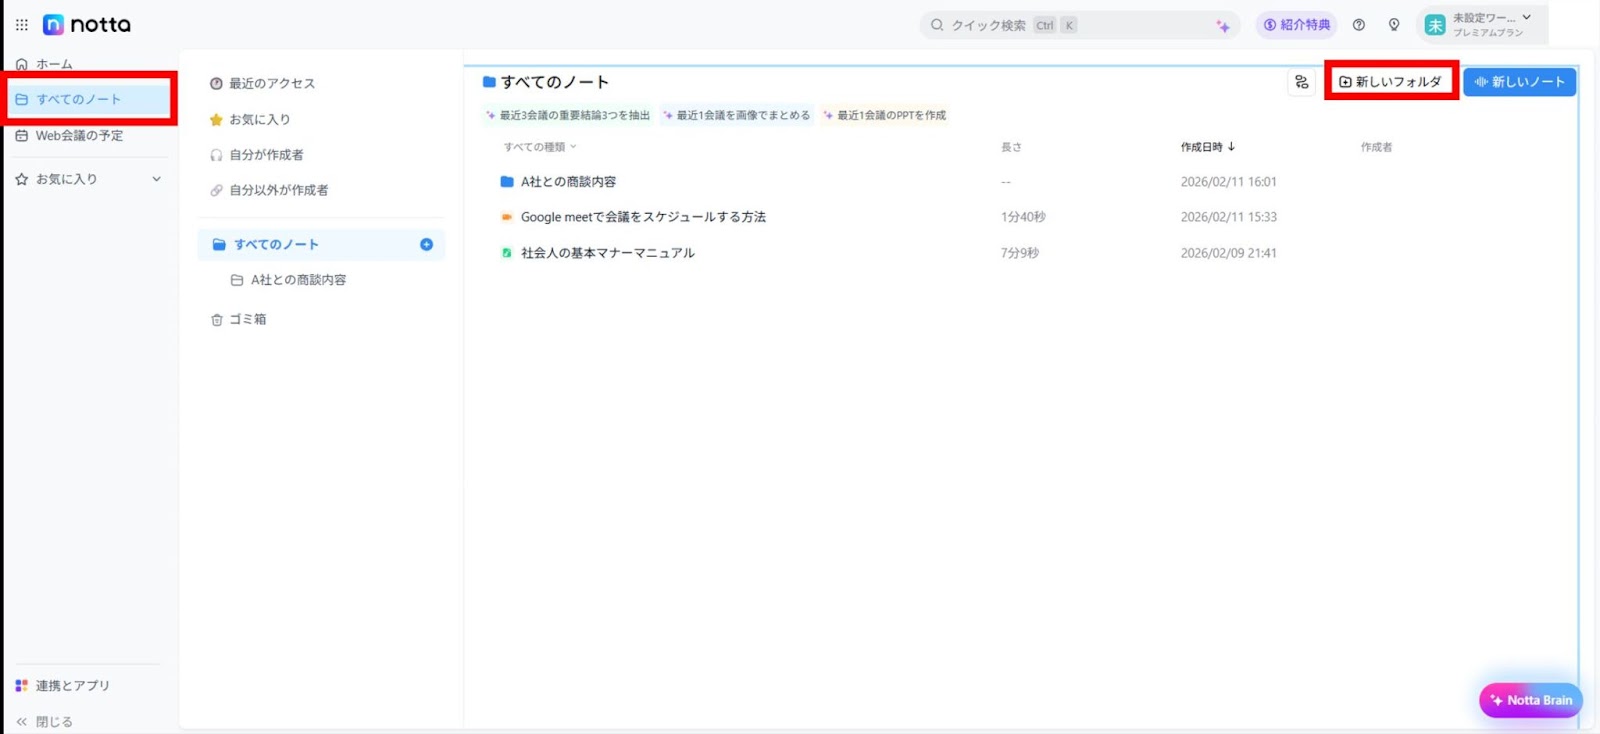
Task: Select お気に入り in the notes panel
Action: [250, 119]
